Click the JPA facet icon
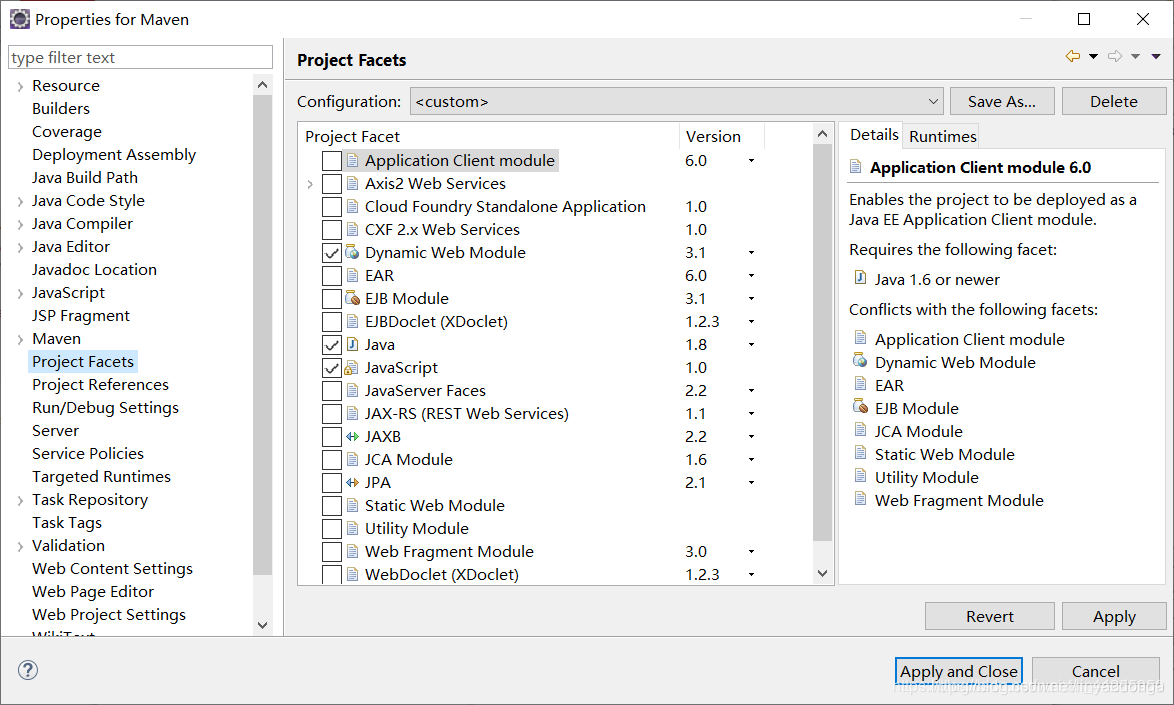This screenshot has width=1174, height=705. click(352, 483)
